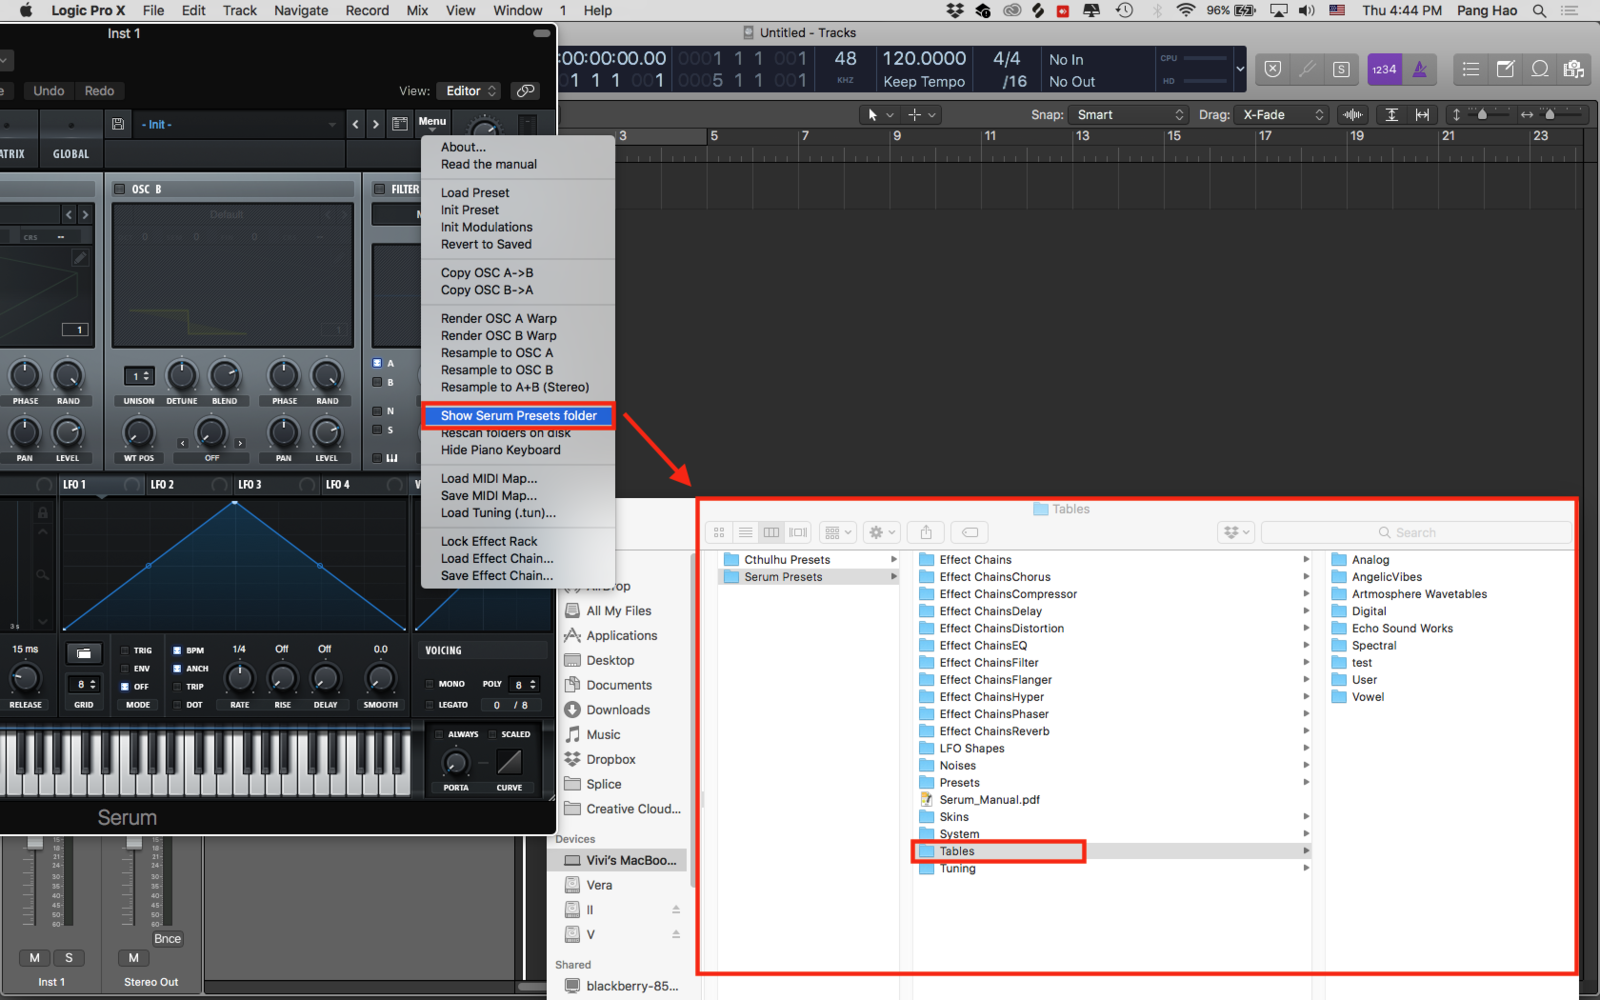The height and width of the screenshot is (1000, 1600).
Task: Enable LFO ENV mode checkbox
Action: 125,668
